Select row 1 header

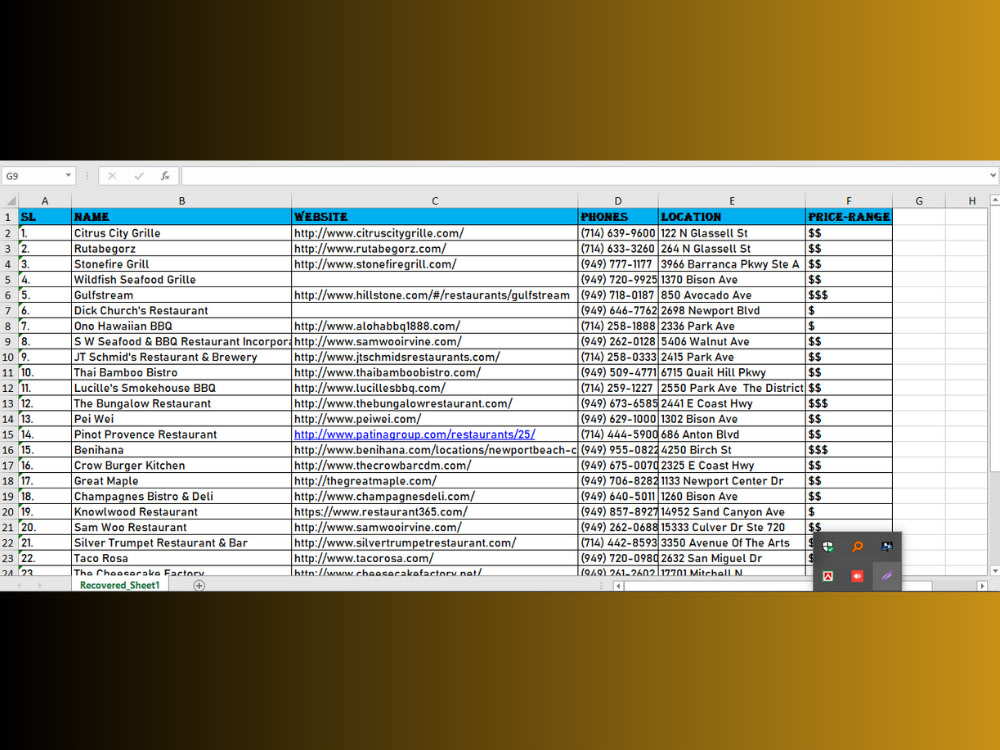tap(9, 217)
